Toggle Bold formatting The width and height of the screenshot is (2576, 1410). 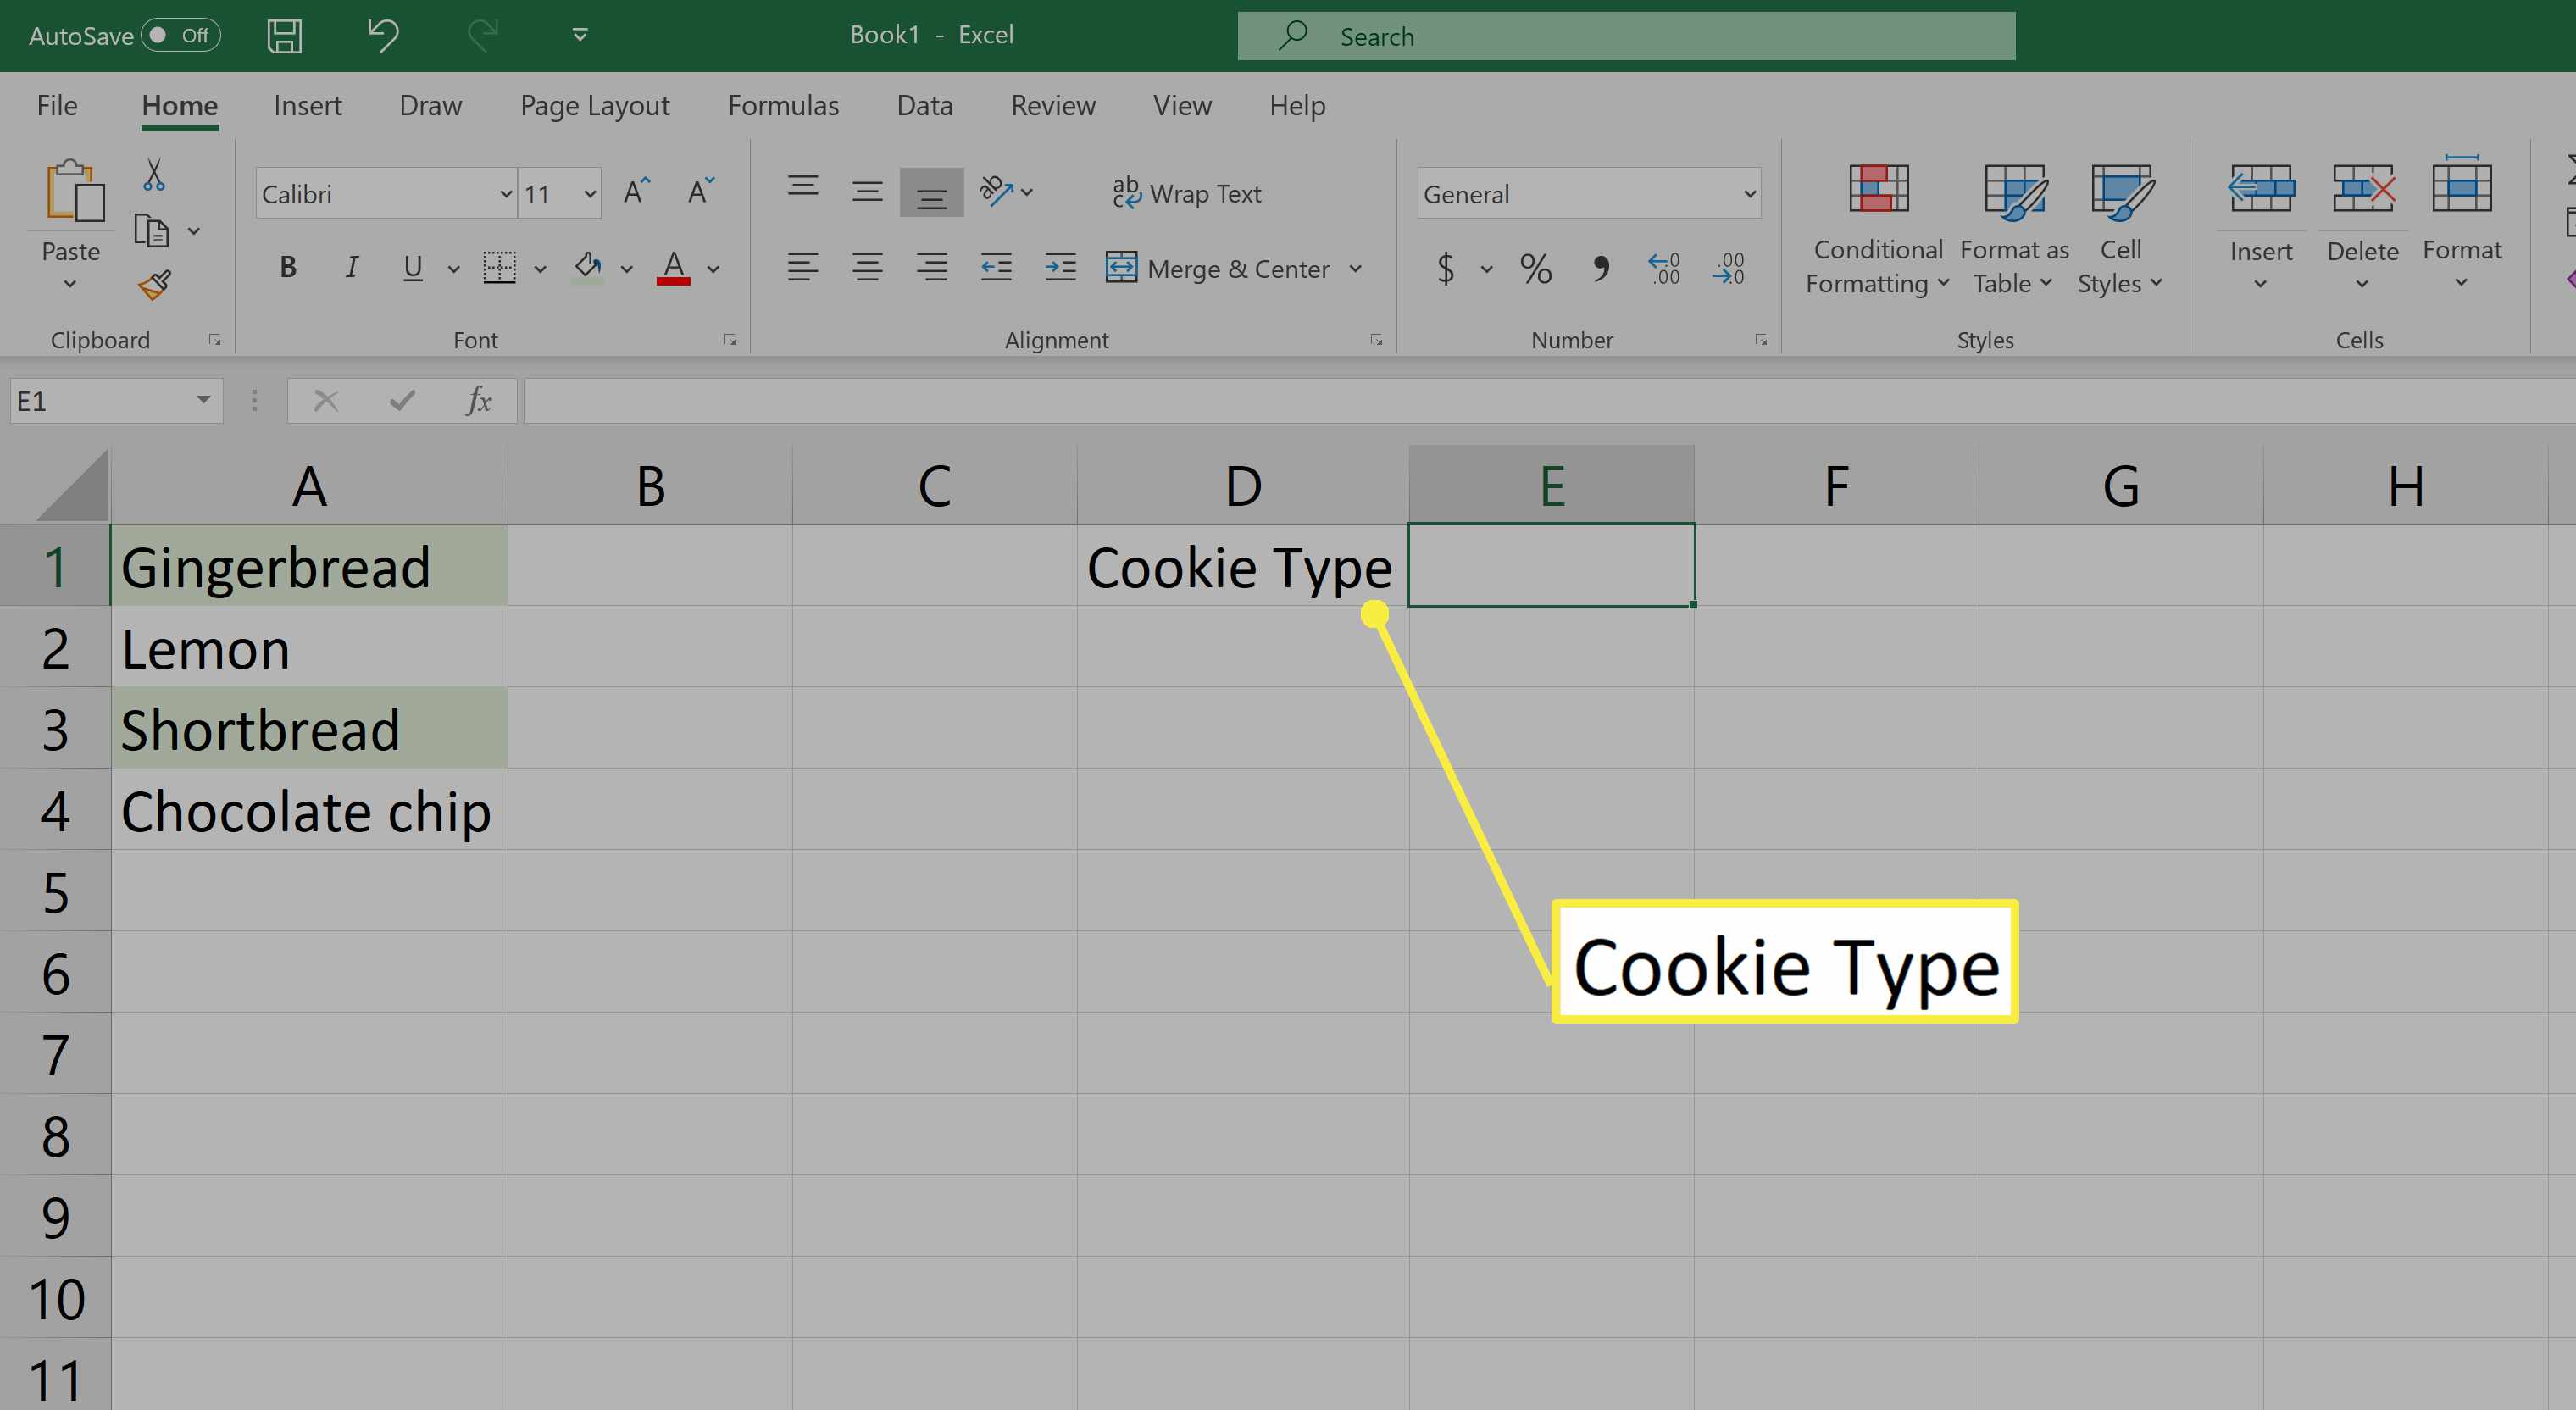[288, 267]
